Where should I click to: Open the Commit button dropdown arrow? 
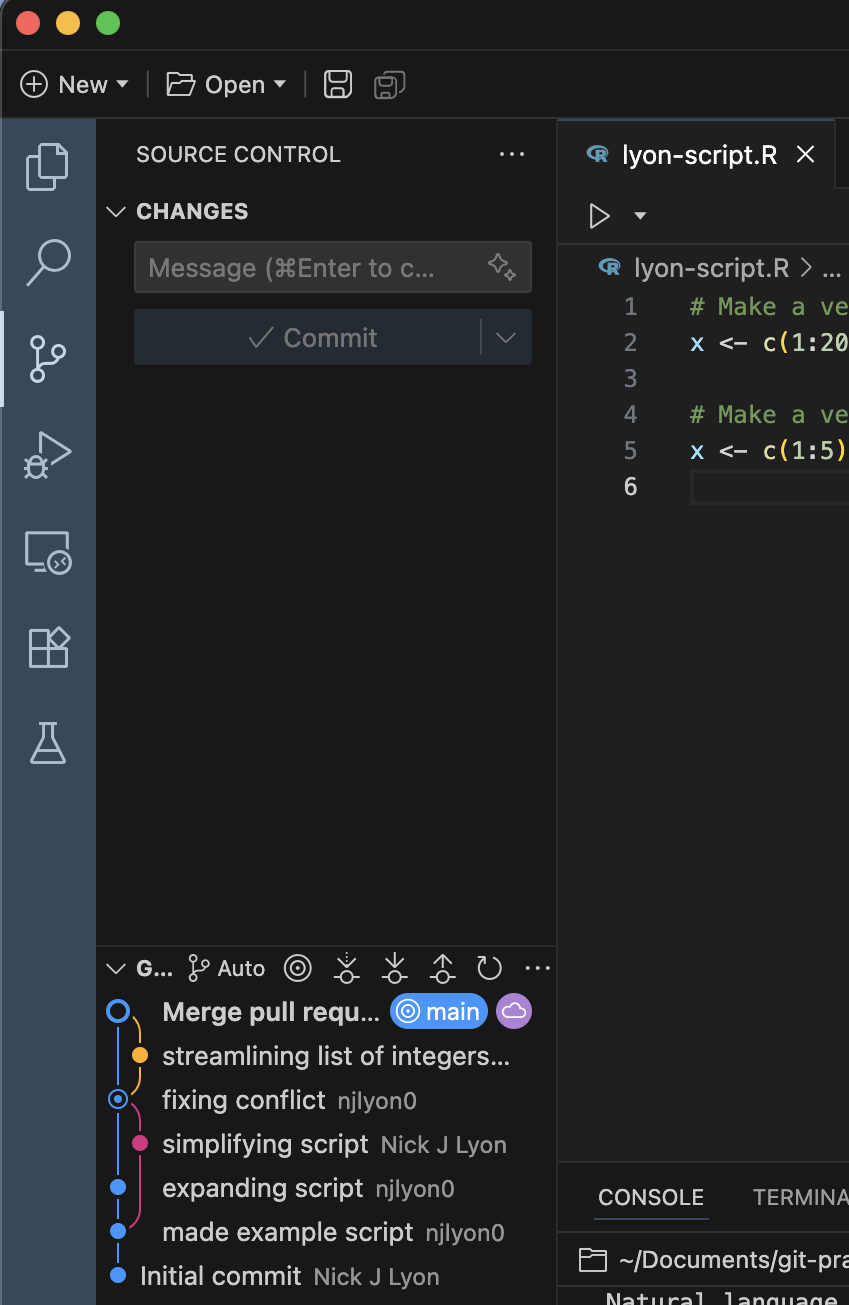coord(505,337)
